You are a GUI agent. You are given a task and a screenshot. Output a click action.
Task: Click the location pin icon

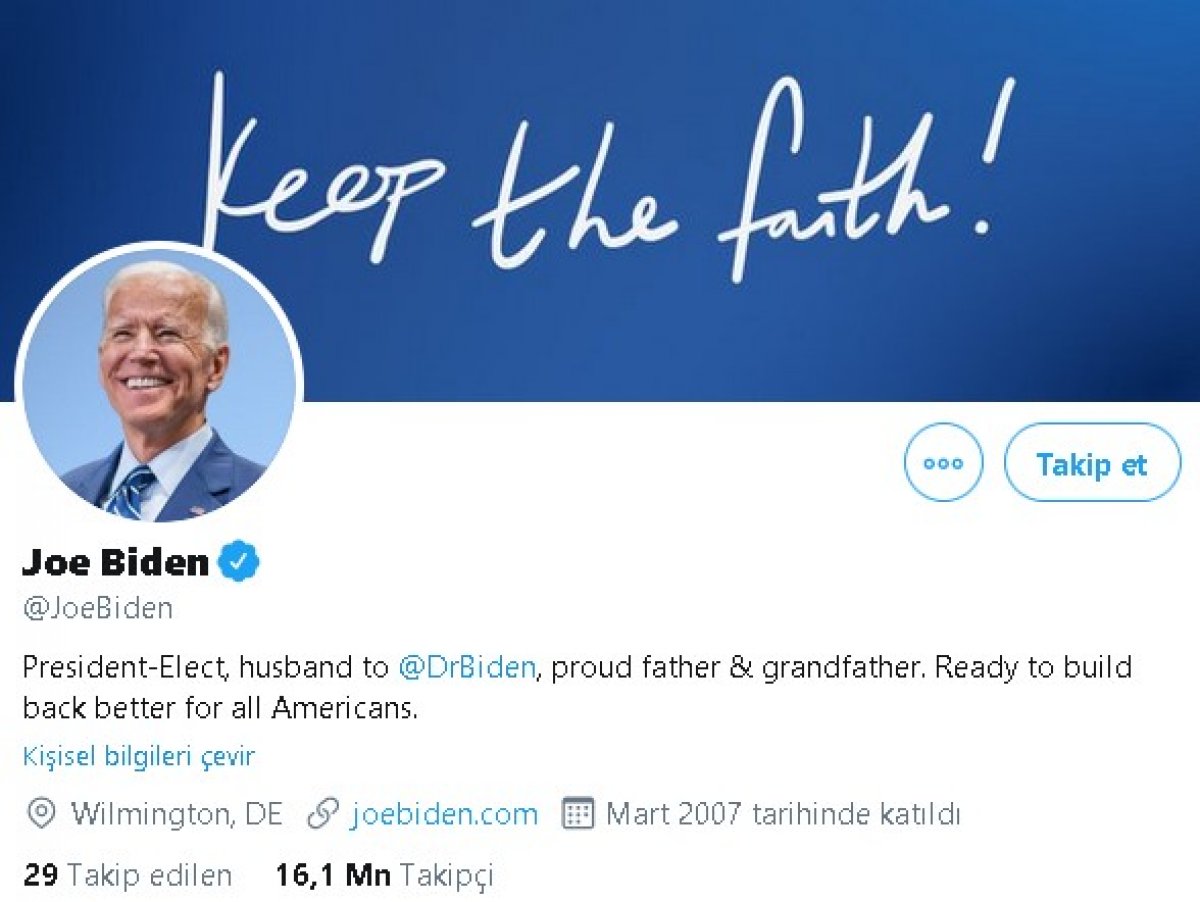point(40,814)
